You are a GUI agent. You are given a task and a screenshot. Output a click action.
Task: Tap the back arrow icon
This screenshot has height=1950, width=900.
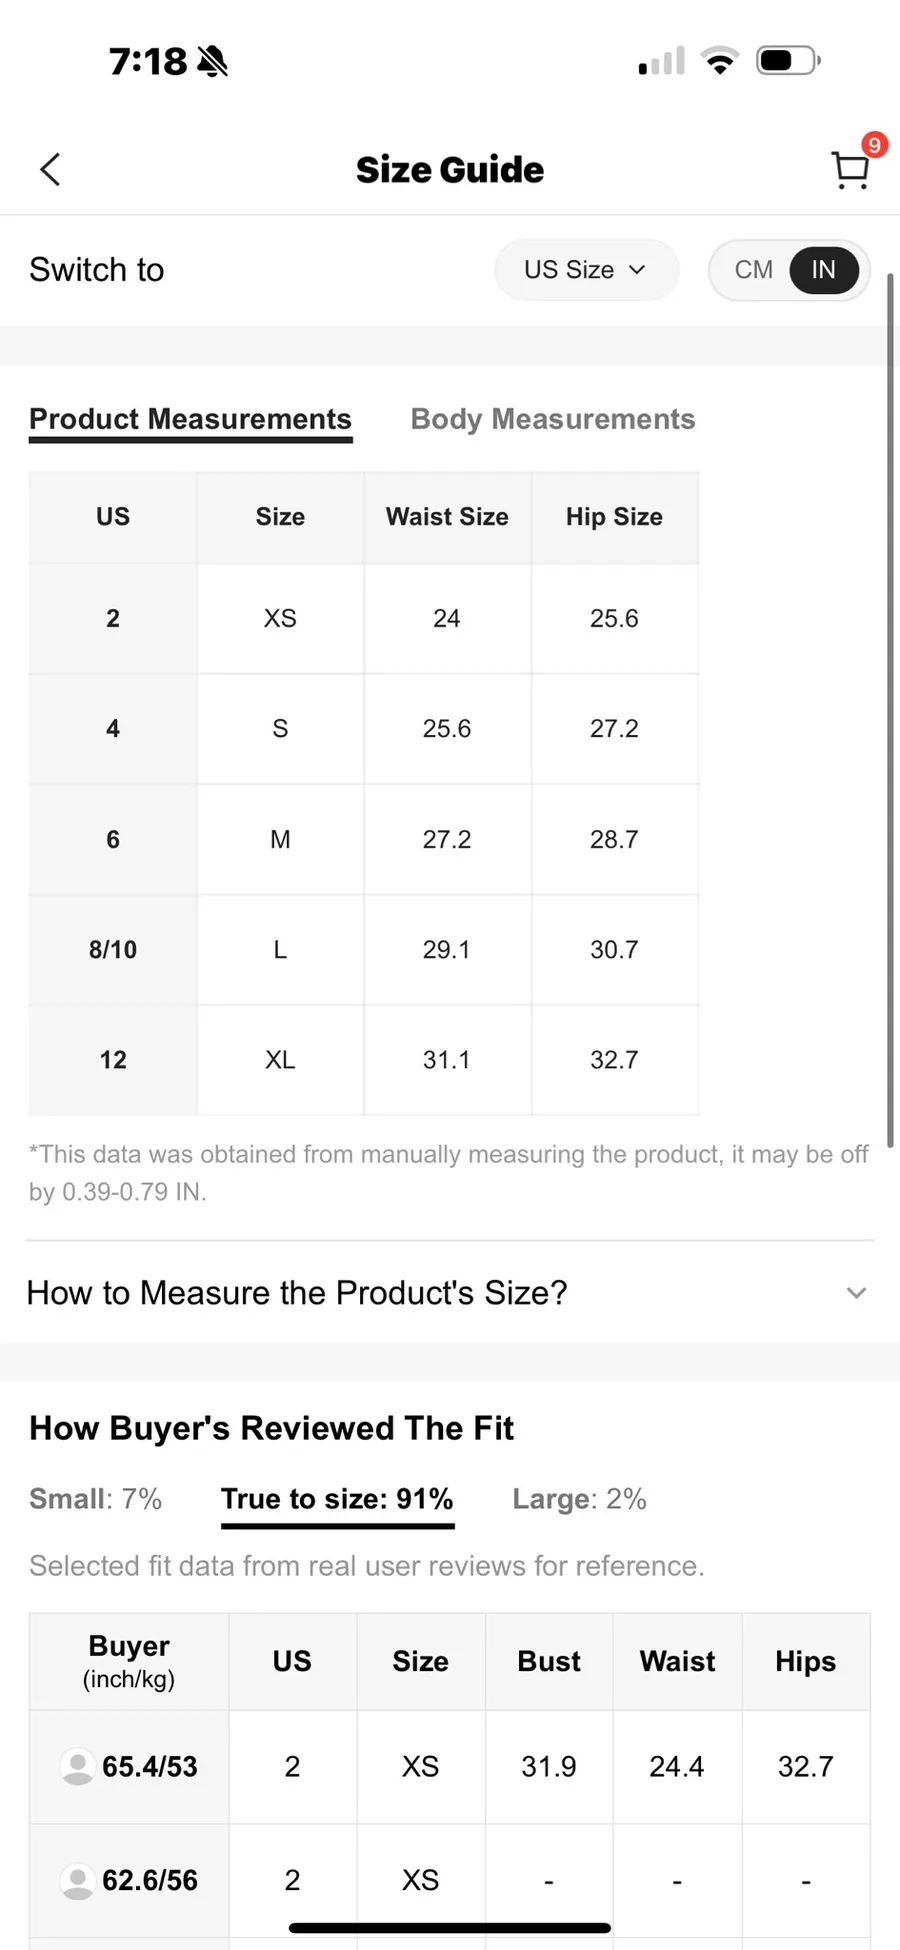point(50,169)
